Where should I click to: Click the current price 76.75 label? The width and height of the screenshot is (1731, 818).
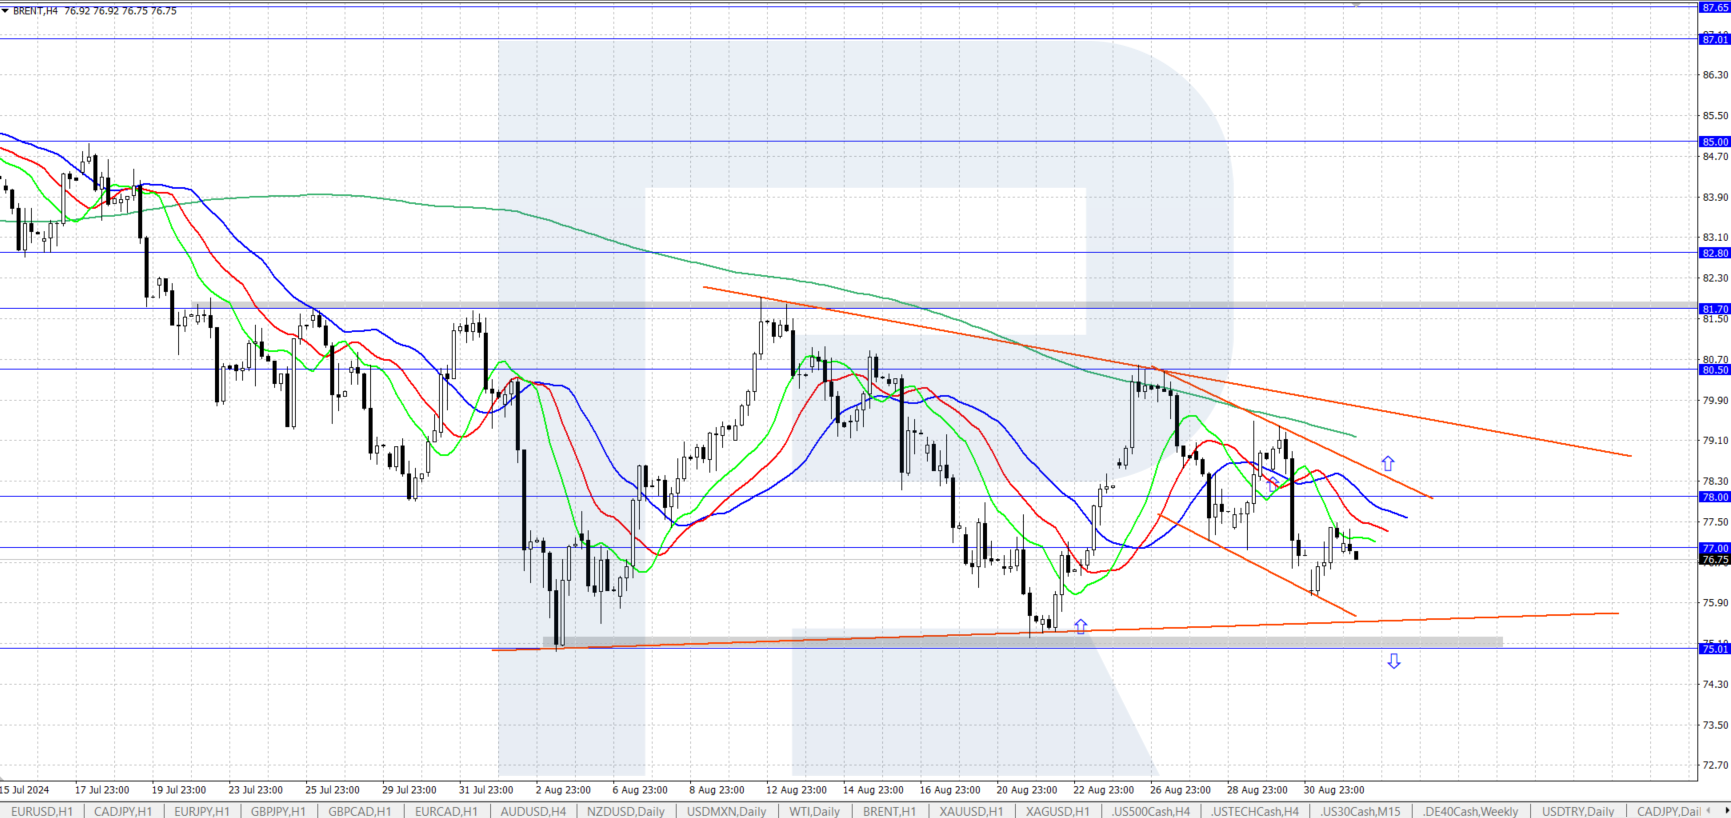tap(1715, 560)
